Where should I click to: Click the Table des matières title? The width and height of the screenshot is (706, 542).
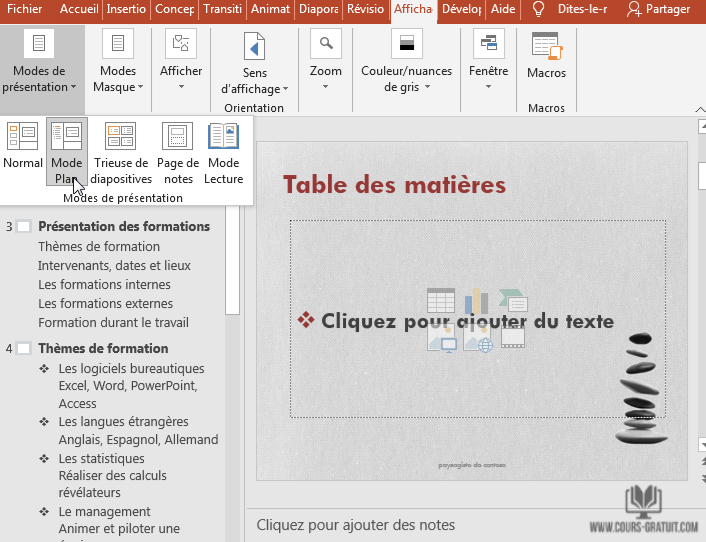[394, 184]
